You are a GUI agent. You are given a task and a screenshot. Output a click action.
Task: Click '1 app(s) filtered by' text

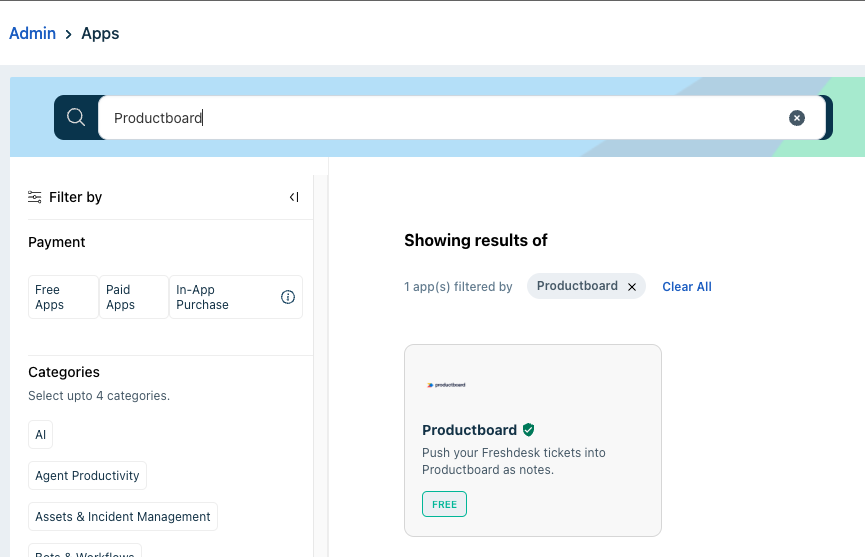458,287
